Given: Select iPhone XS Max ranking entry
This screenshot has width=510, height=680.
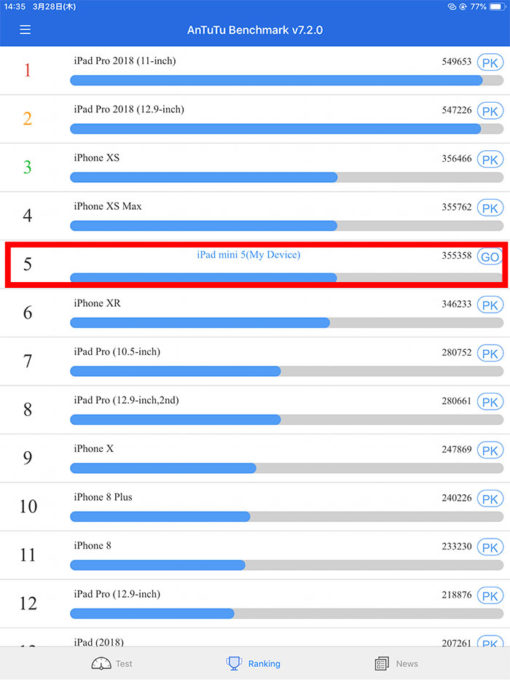Looking at the screenshot, I should tap(255, 216).
